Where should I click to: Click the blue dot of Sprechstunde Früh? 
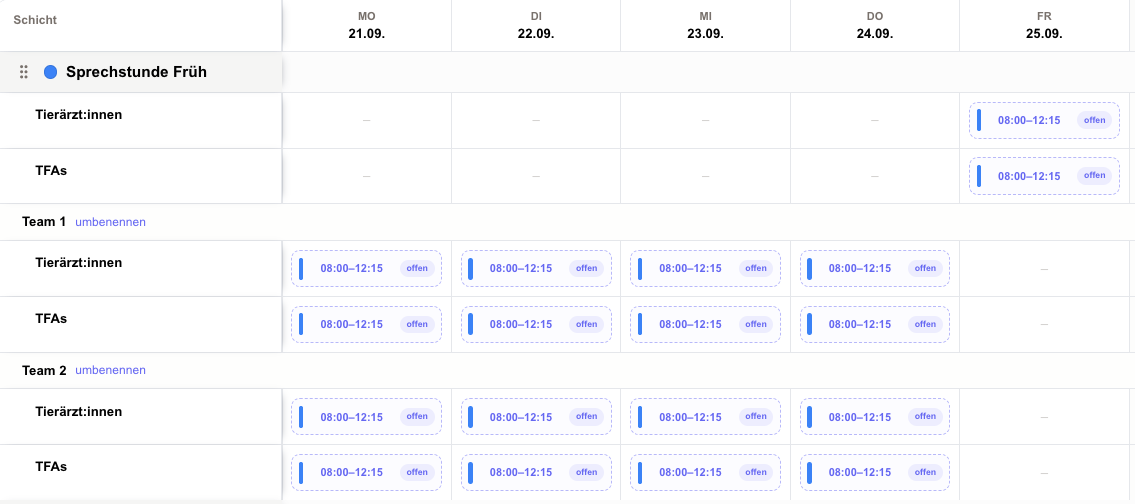(51, 72)
